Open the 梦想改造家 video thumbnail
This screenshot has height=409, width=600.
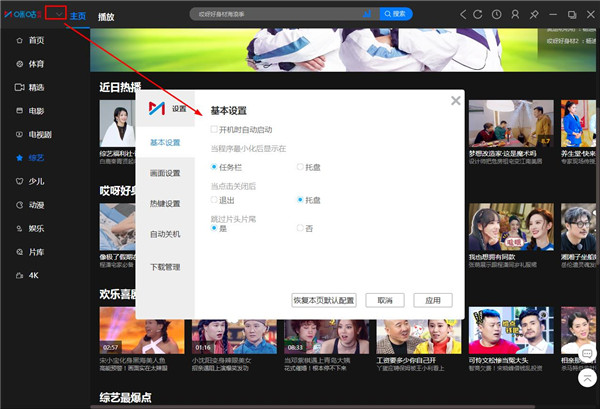511,124
